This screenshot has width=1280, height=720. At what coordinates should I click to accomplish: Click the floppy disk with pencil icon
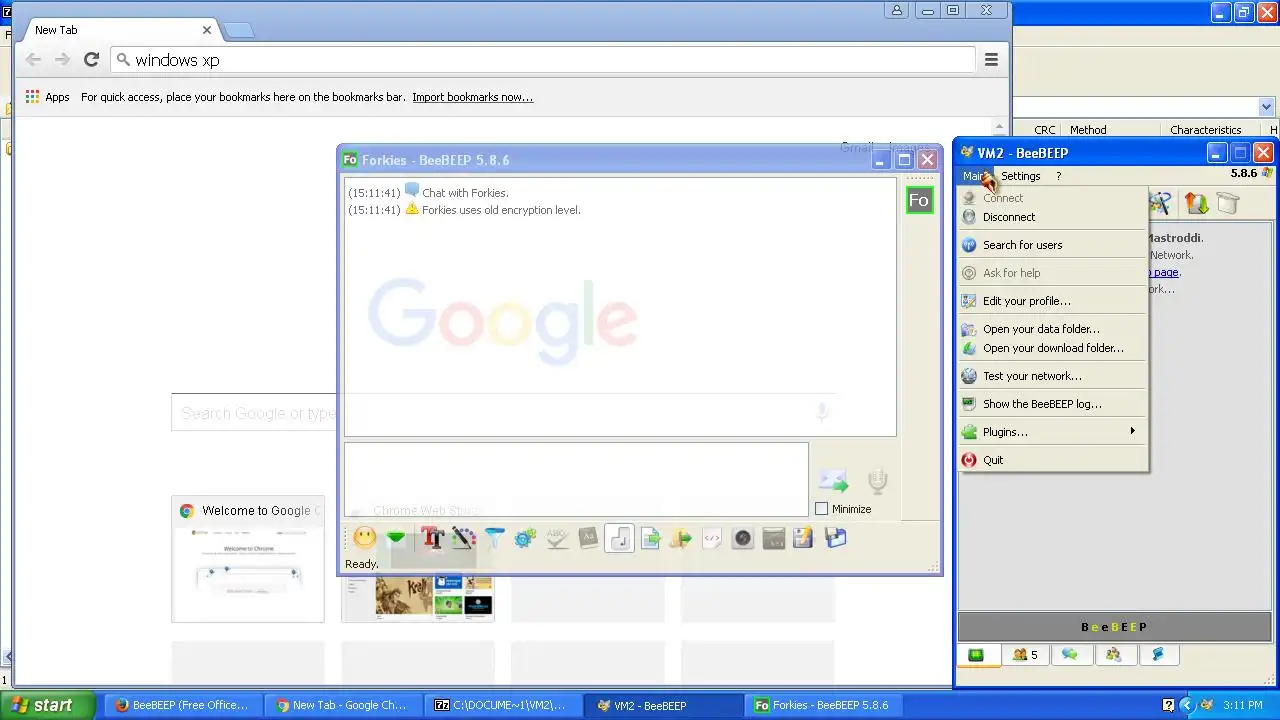click(x=803, y=538)
